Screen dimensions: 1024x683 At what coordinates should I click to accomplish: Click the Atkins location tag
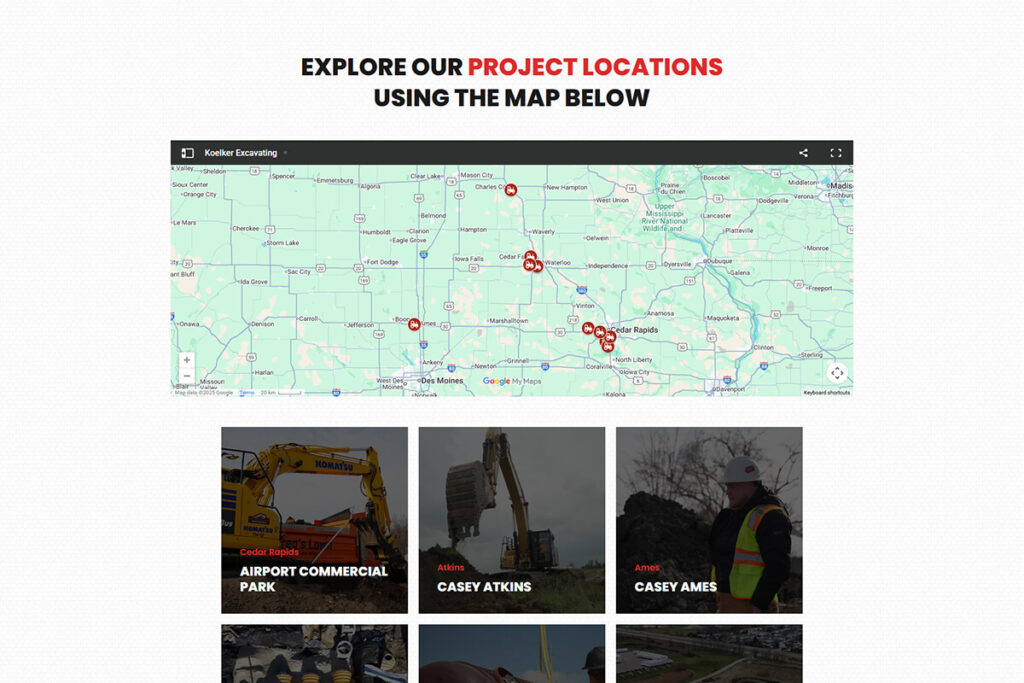pyautogui.click(x=450, y=568)
